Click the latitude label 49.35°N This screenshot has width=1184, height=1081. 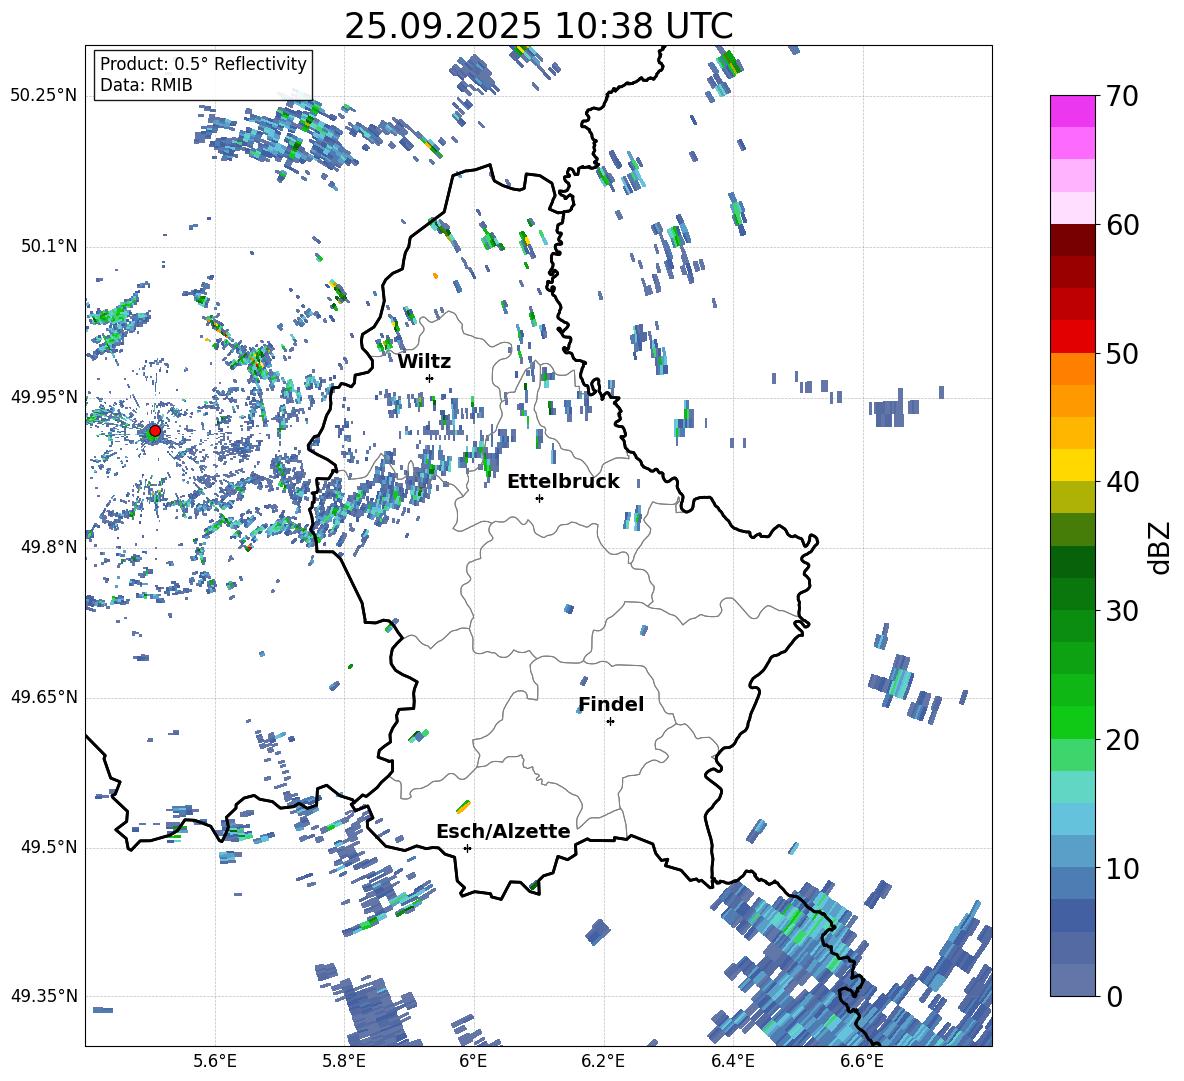[x=45, y=996]
